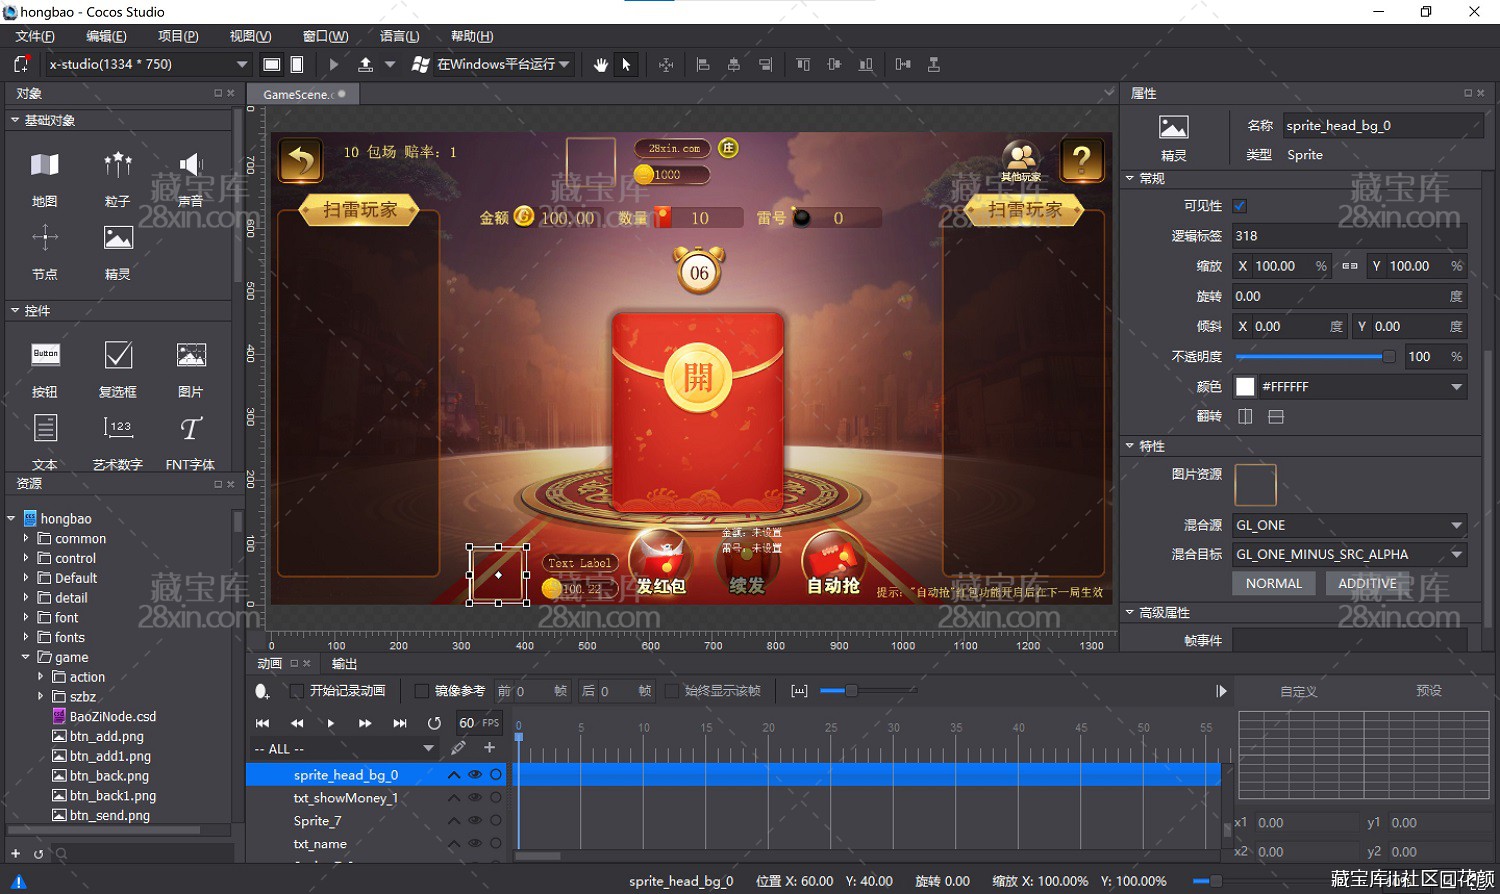
Task: Hide the sprite_head_bg_0 layer with eye icon
Action: [475, 775]
